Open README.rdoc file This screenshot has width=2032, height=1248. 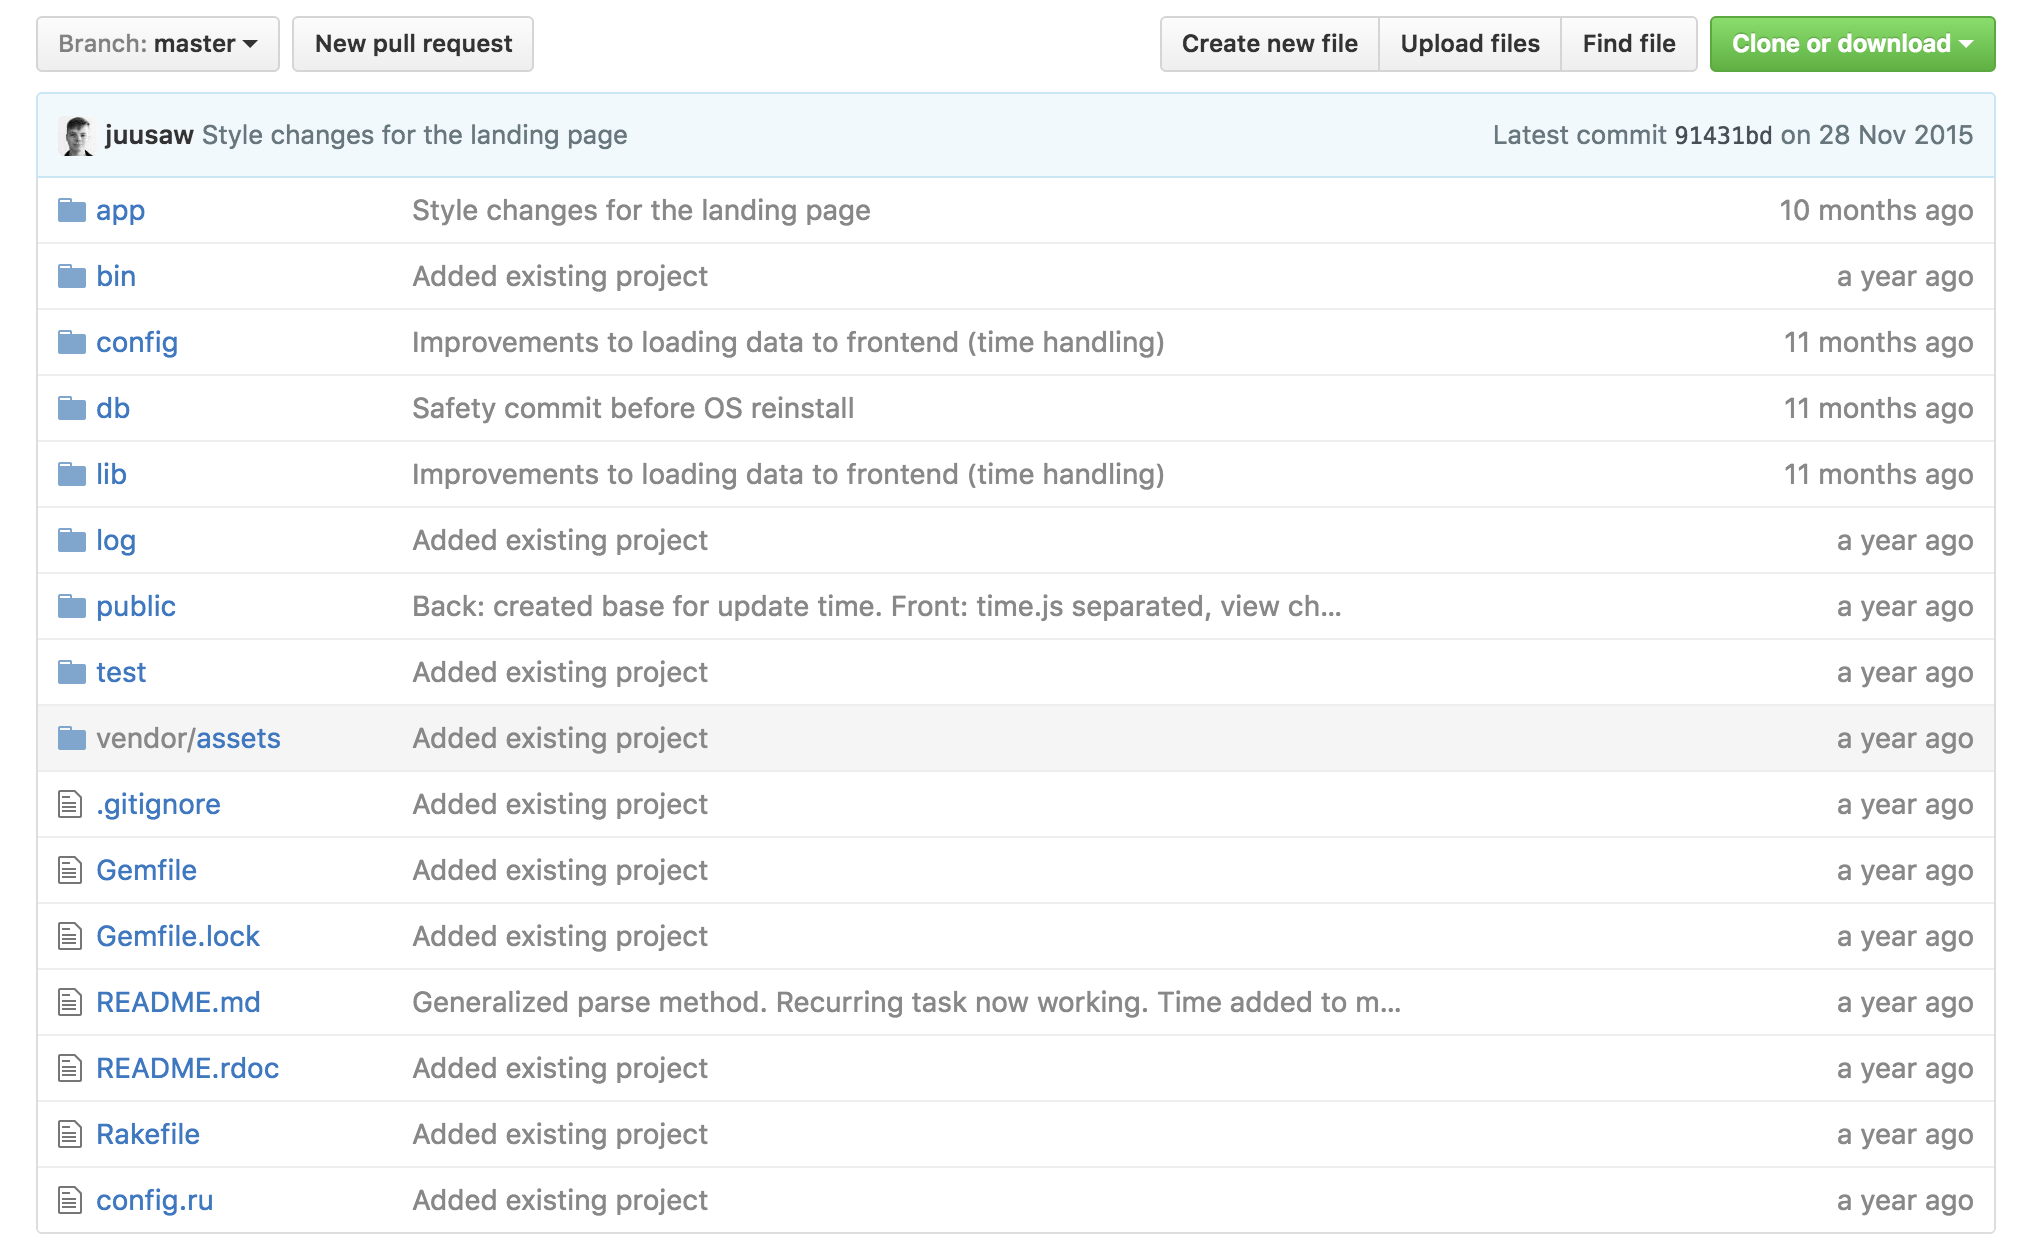187,1068
